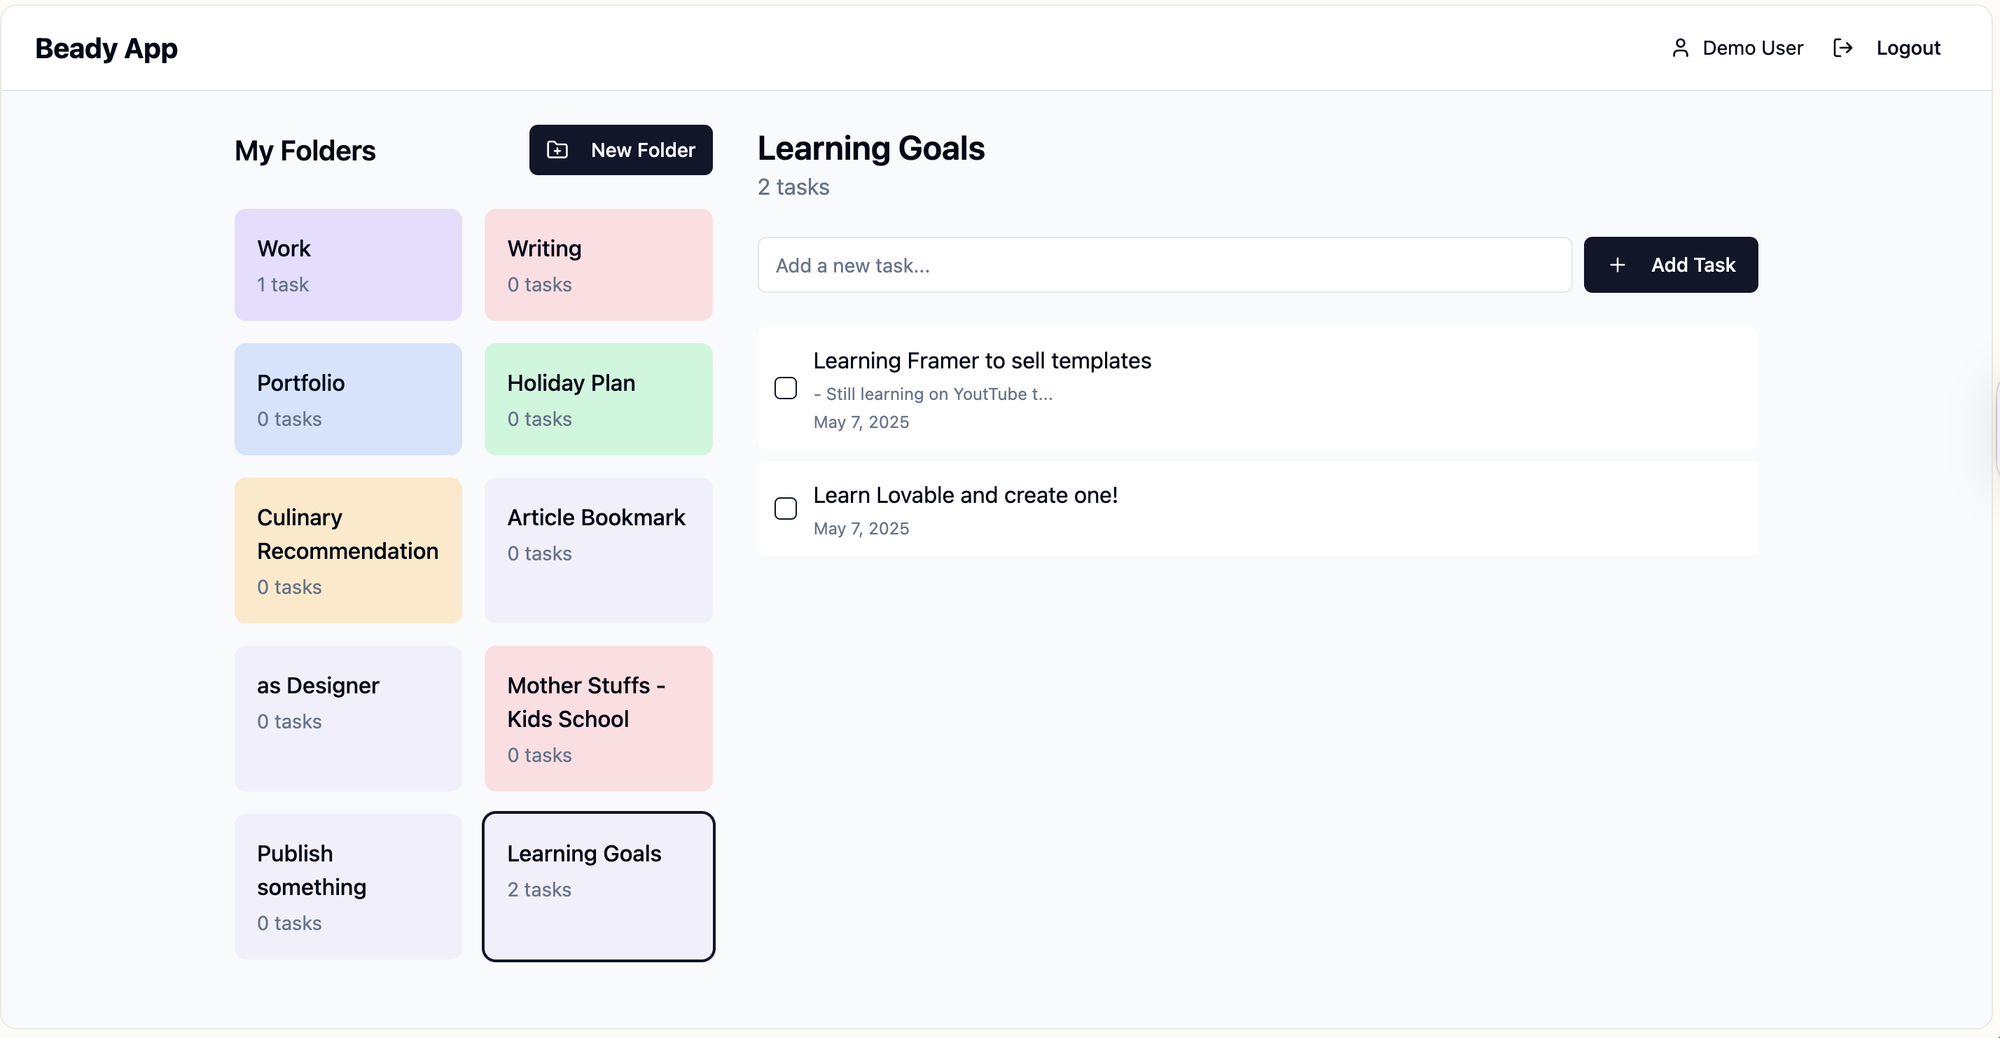Open the as Designer folder
The image size is (2000, 1038).
(x=348, y=718)
